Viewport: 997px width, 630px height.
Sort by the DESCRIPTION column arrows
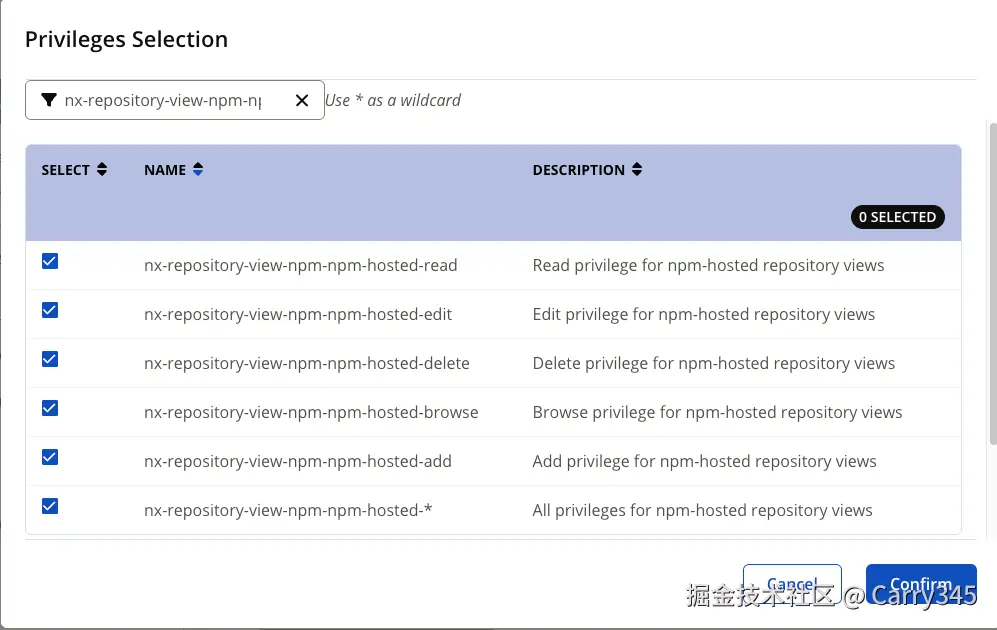(x=637, y=170)
